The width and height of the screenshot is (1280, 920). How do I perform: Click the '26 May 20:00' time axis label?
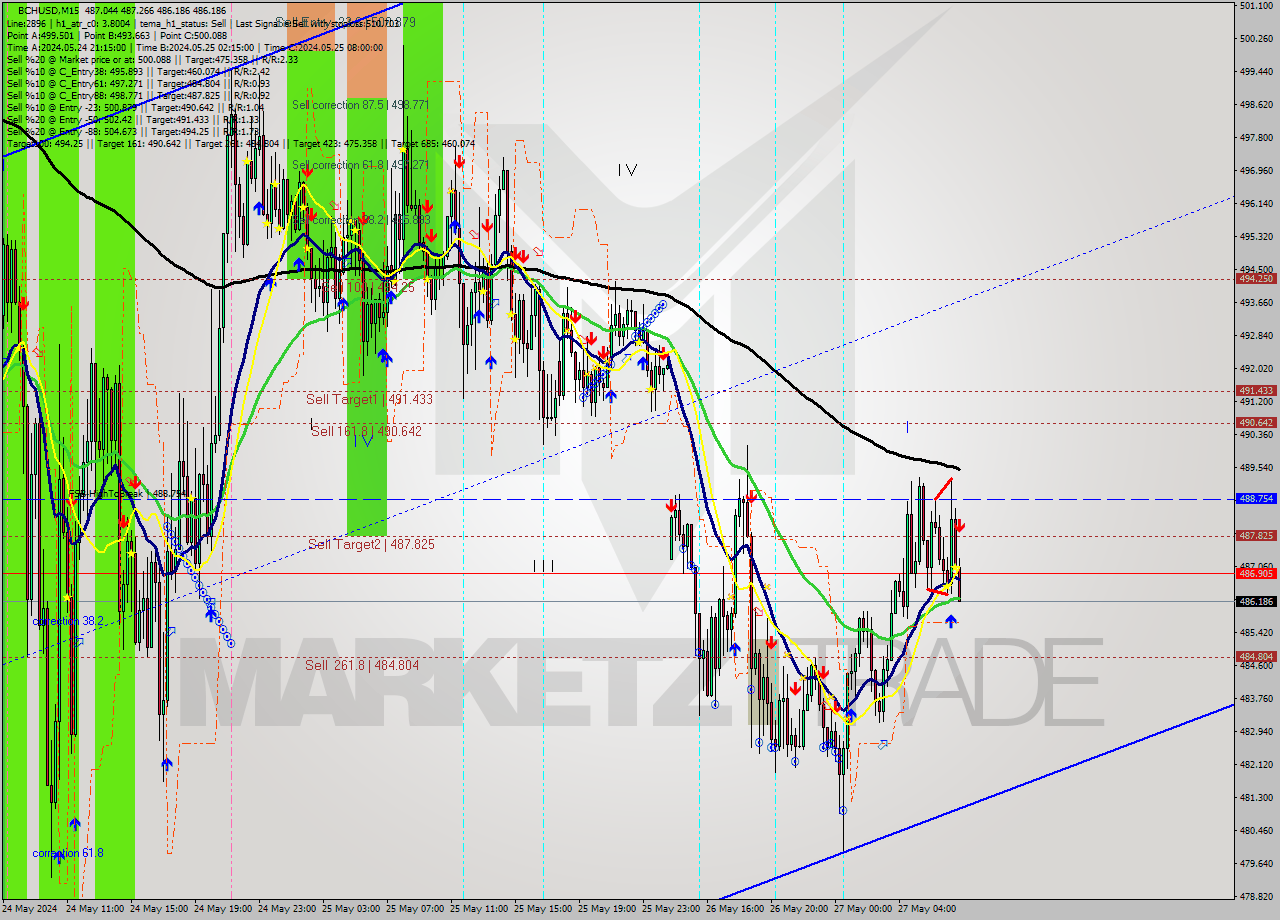click(x=801, y=909)
